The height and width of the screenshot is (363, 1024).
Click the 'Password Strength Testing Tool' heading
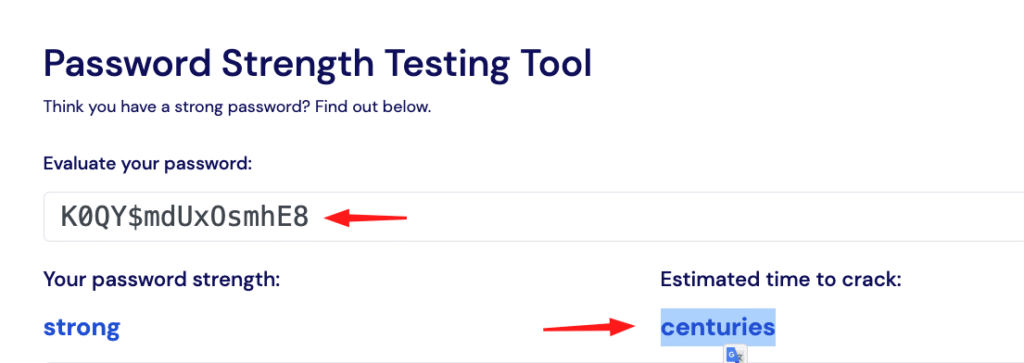317,65
